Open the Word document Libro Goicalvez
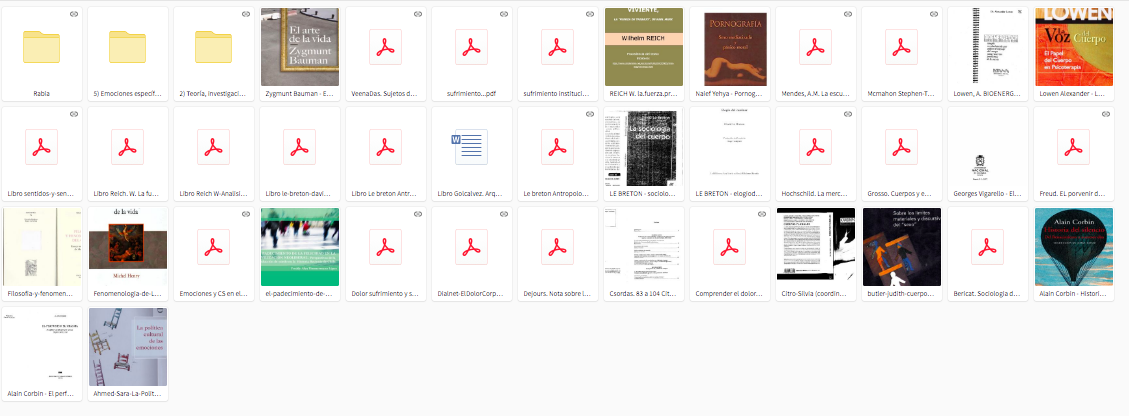 coord(471,147)
